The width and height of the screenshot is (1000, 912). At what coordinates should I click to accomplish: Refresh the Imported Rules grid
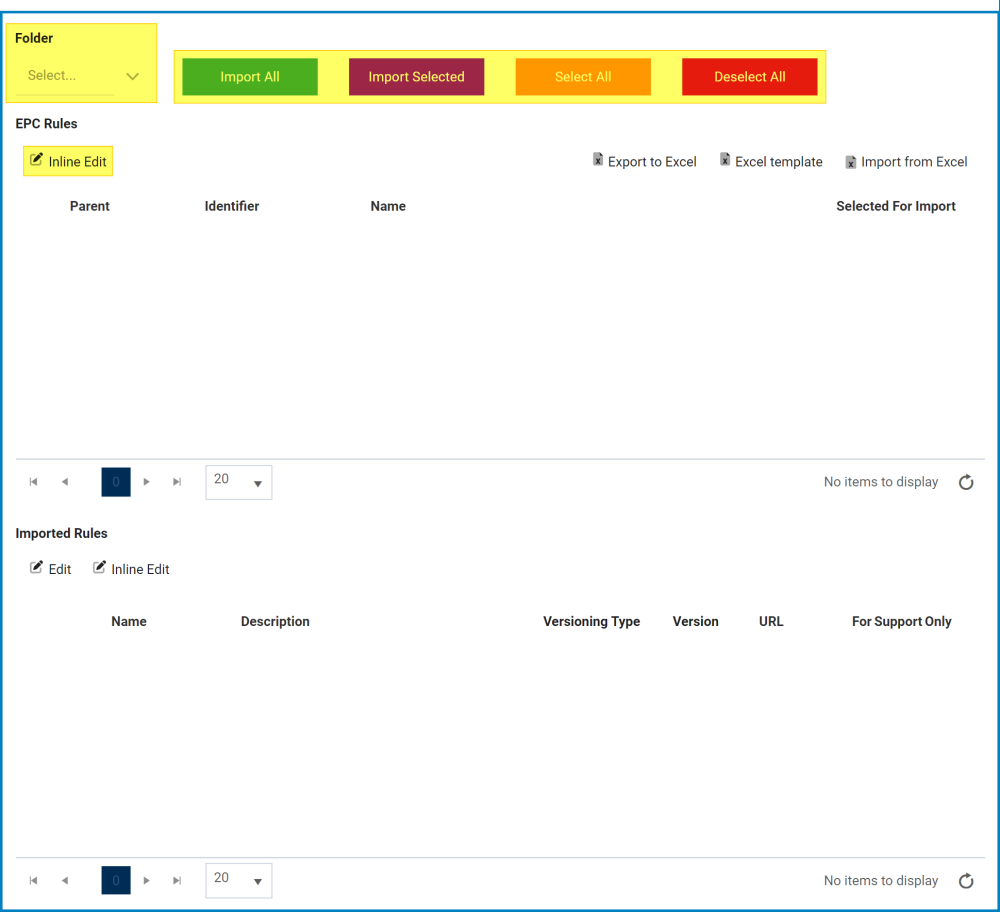pyautogui.click(x=966, y=881)
